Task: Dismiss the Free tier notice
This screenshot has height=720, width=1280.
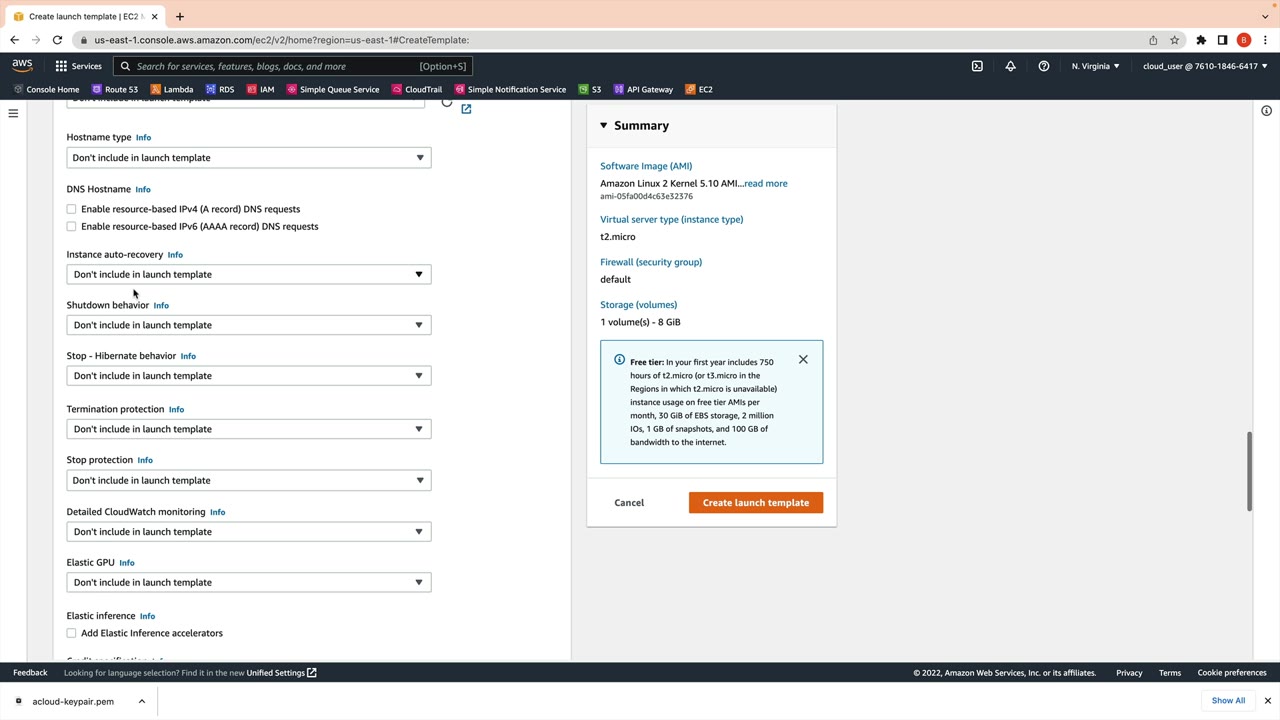Action: [803, 359]
